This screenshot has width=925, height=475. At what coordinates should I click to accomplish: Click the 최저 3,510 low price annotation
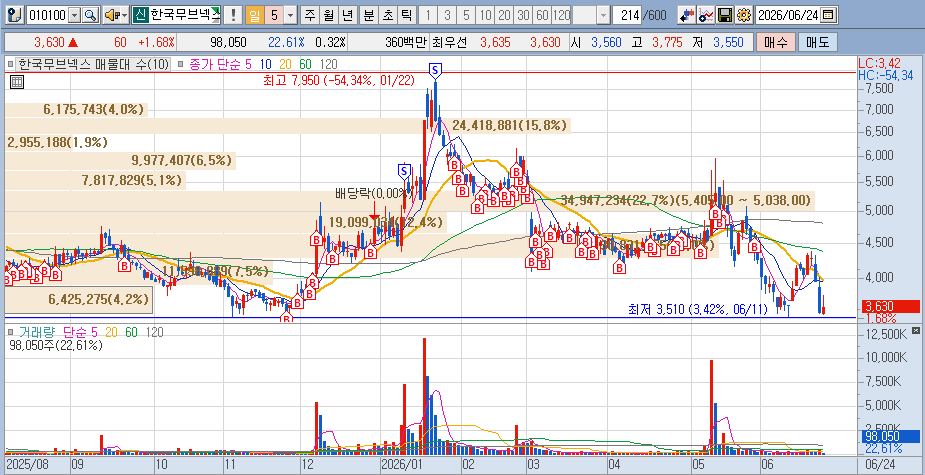[698, 309]
